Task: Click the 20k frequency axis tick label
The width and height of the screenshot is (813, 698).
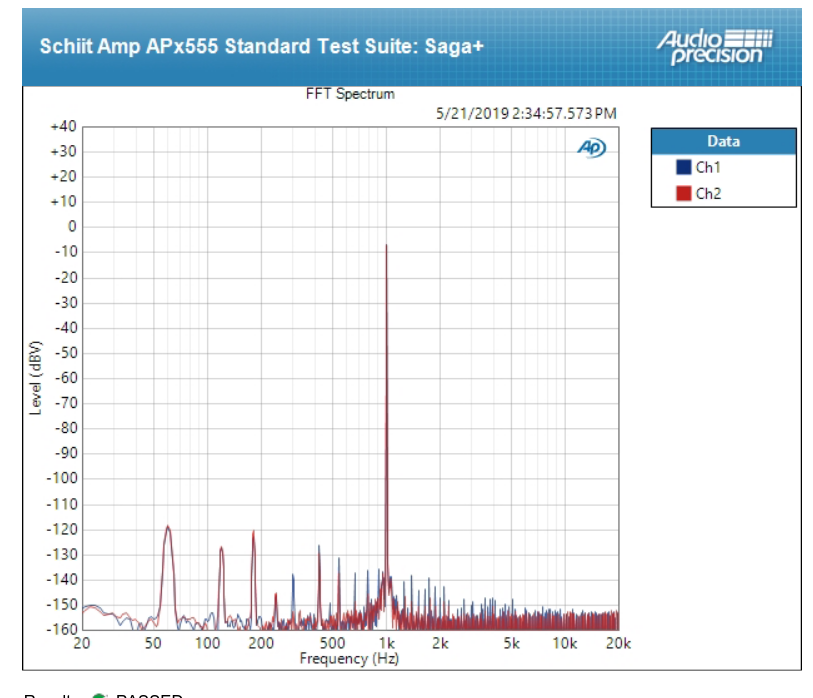Action: click(x=618, y=644)
